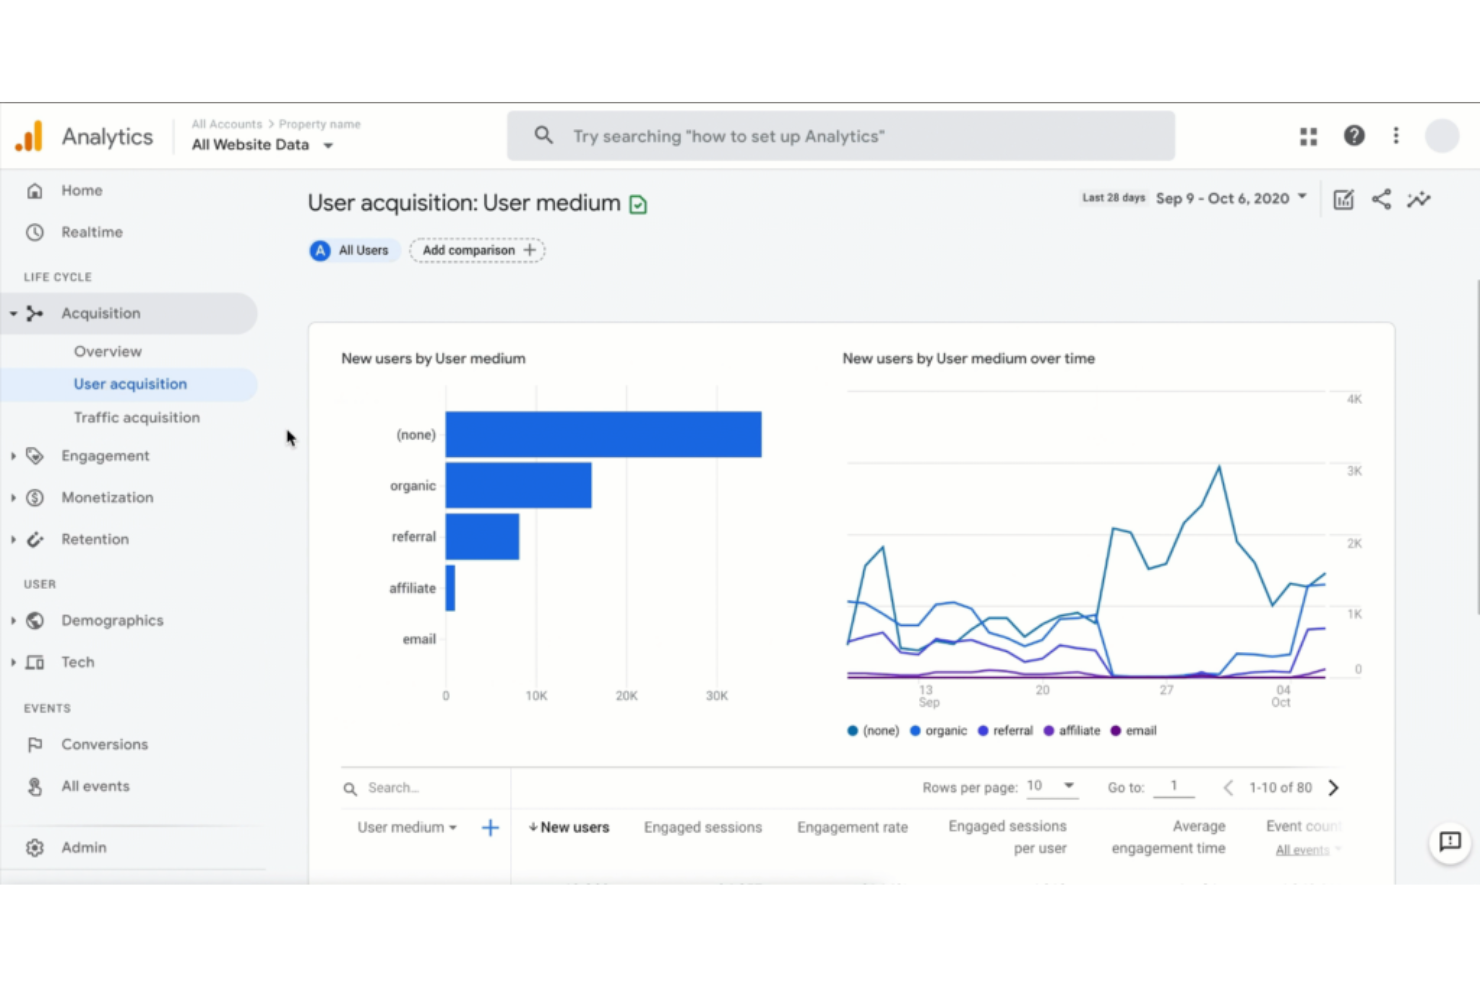Open the Help menu icon
Screen dimensions: 1480x987
(1354, 136)
